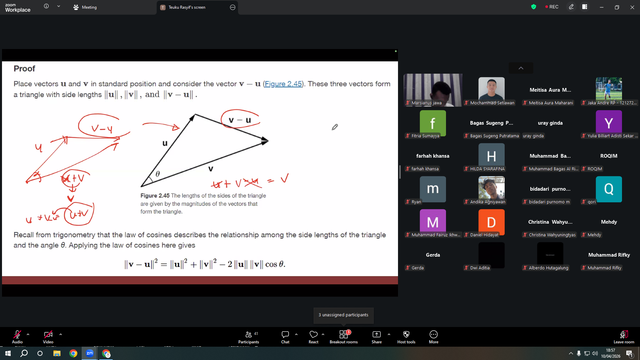
Task: Click the bidadari purnomo participant tile
Action: pyautogui.click(x=550, y=189)
